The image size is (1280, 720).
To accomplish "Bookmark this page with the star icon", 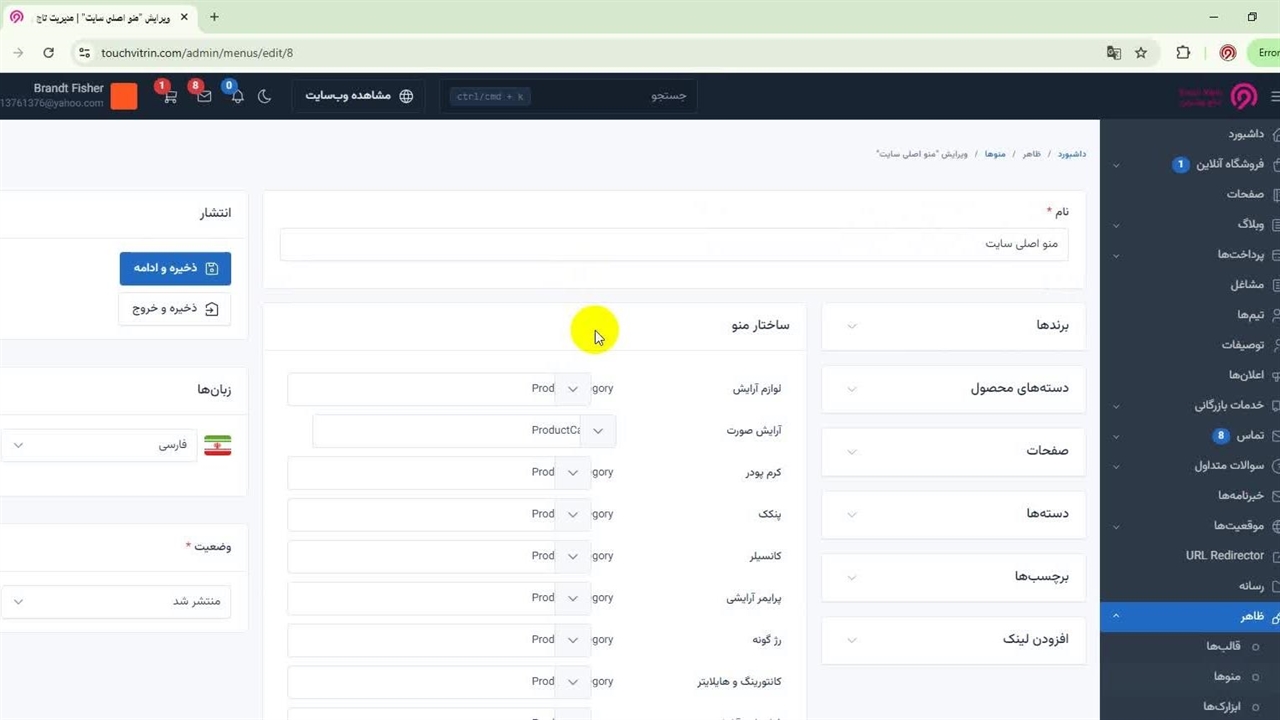I will (x=1141, y=53).
